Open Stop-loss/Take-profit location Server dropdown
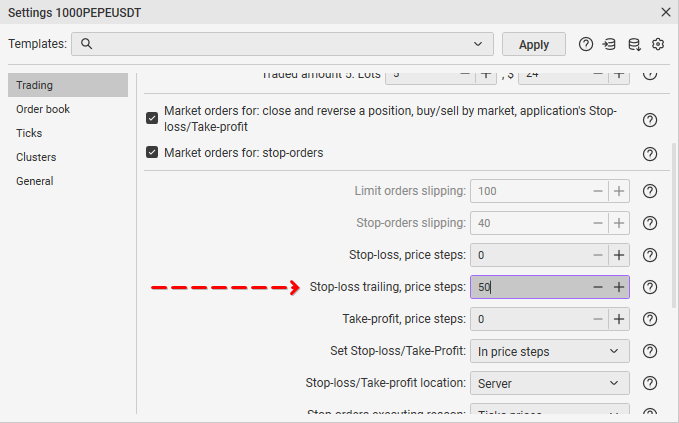 (550, 383)
